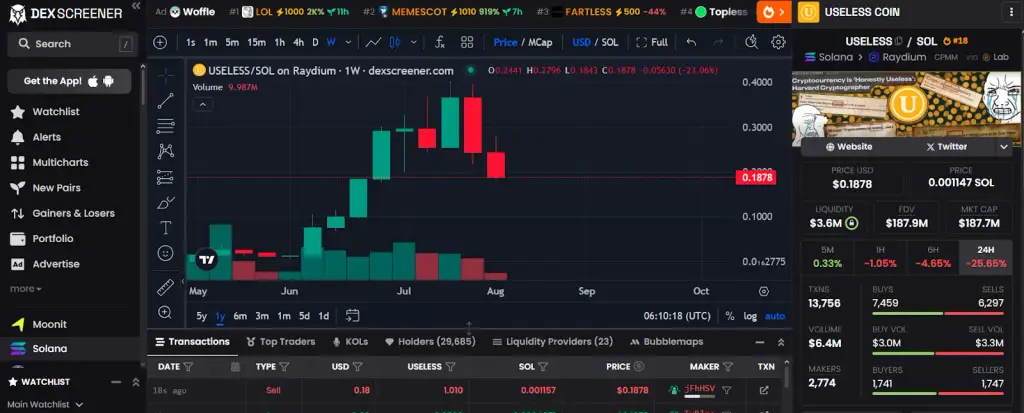Image resolution: width=1024 pixels, height=413 pixels.
Task: Open the Liquidity Providers (23) tab
Action: (552, 342)
